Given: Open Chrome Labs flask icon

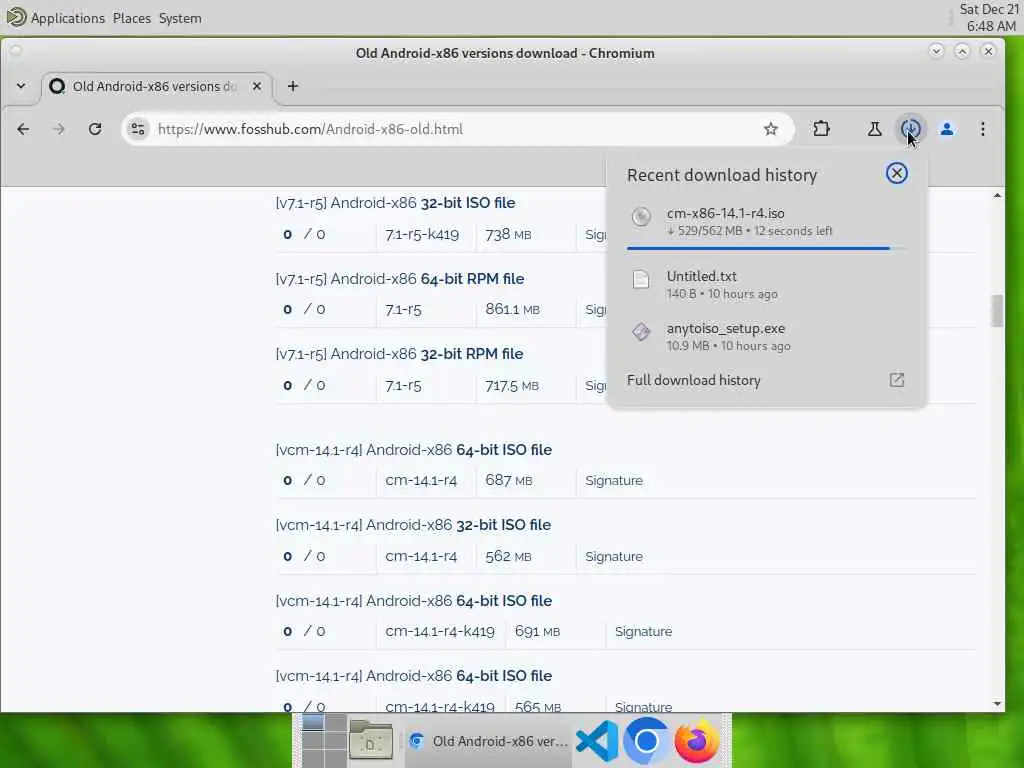Looking at the screenshot, I should [x=874, y=129].
